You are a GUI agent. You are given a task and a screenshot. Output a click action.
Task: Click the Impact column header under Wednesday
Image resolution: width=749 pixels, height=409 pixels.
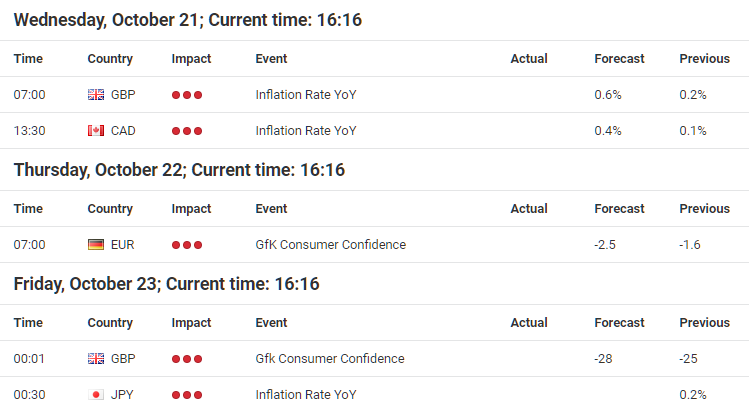[191, 59]
